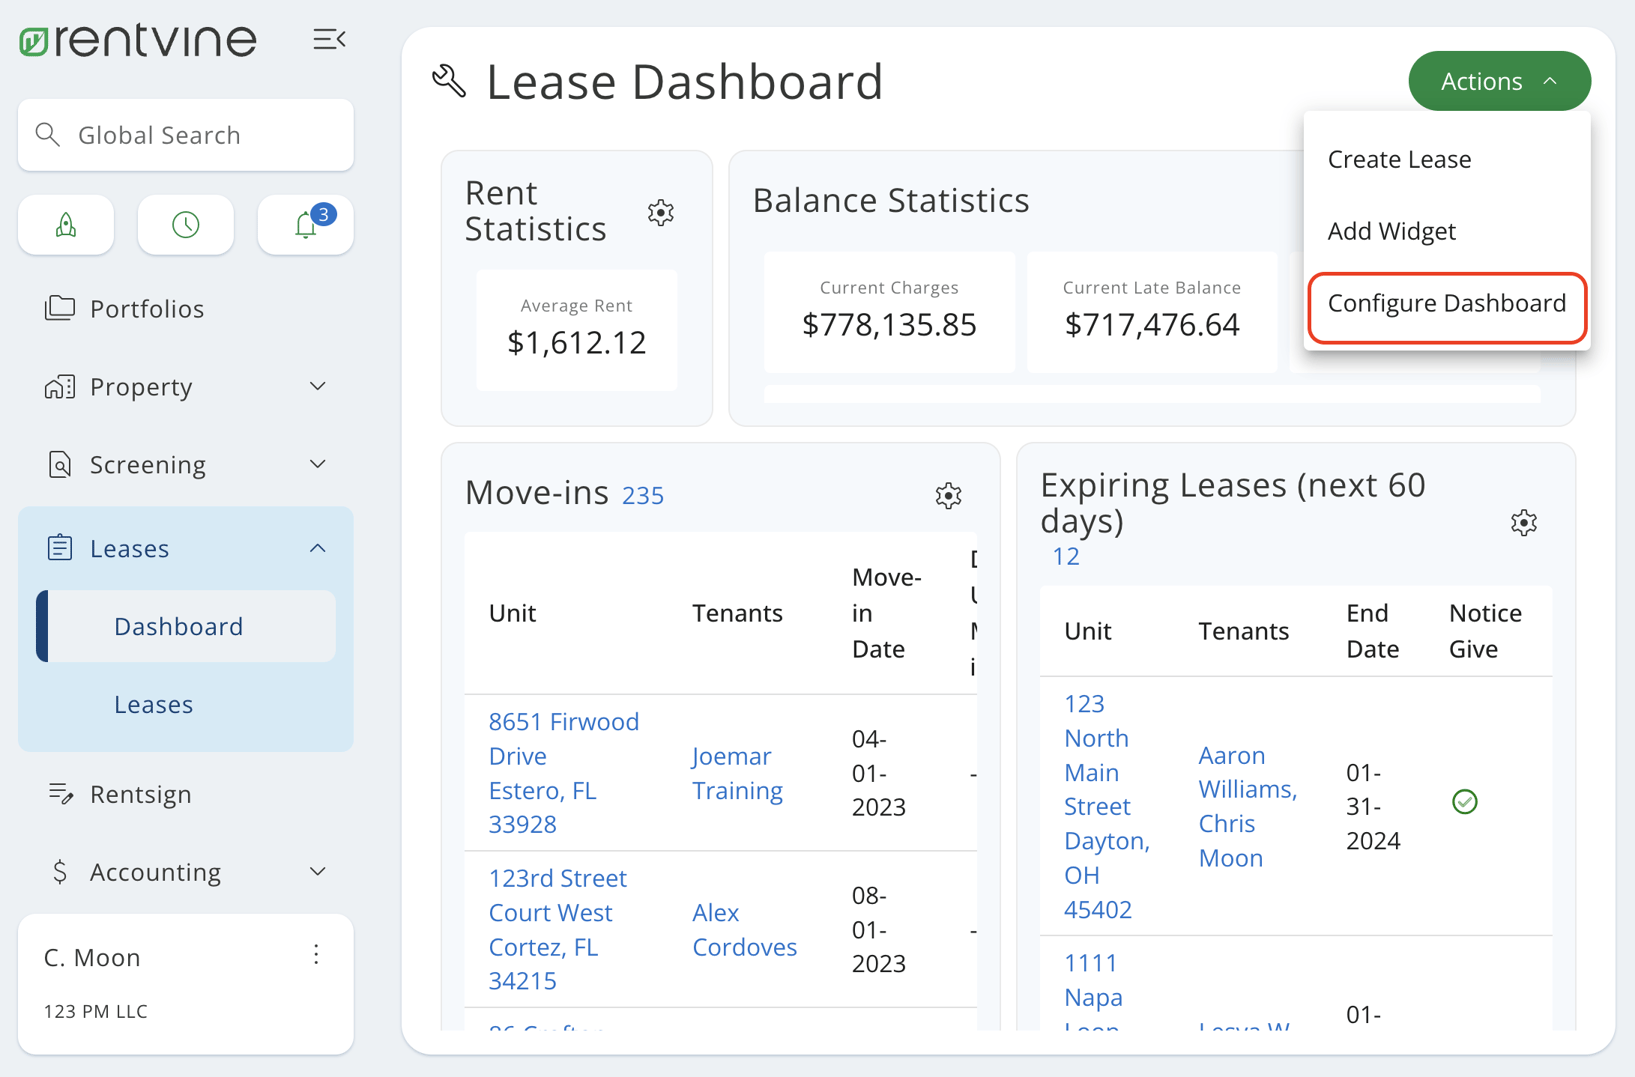Open tenant Joemar Training
1635x1077 pixels.
[737, 773]
